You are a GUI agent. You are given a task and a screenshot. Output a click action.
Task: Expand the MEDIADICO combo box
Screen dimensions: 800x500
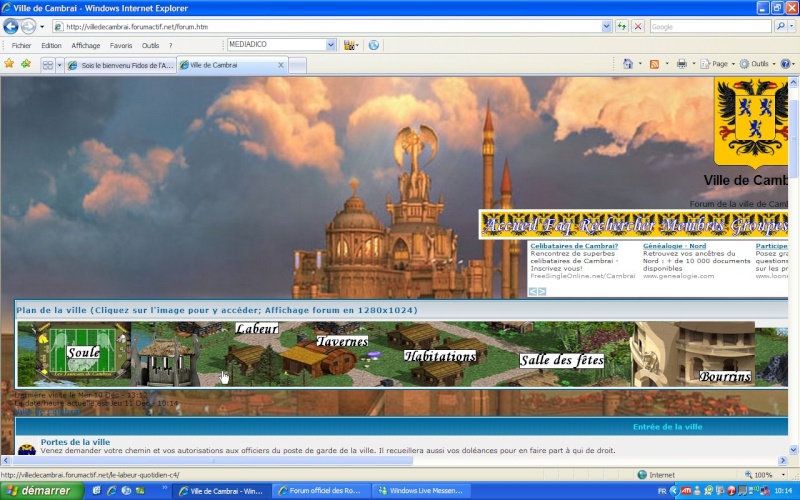coord(331,45)
